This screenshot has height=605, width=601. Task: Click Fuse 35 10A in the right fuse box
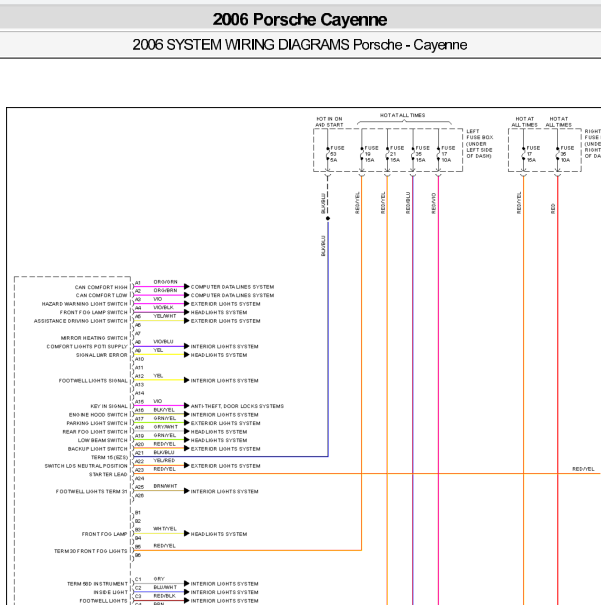click(567, 154)
